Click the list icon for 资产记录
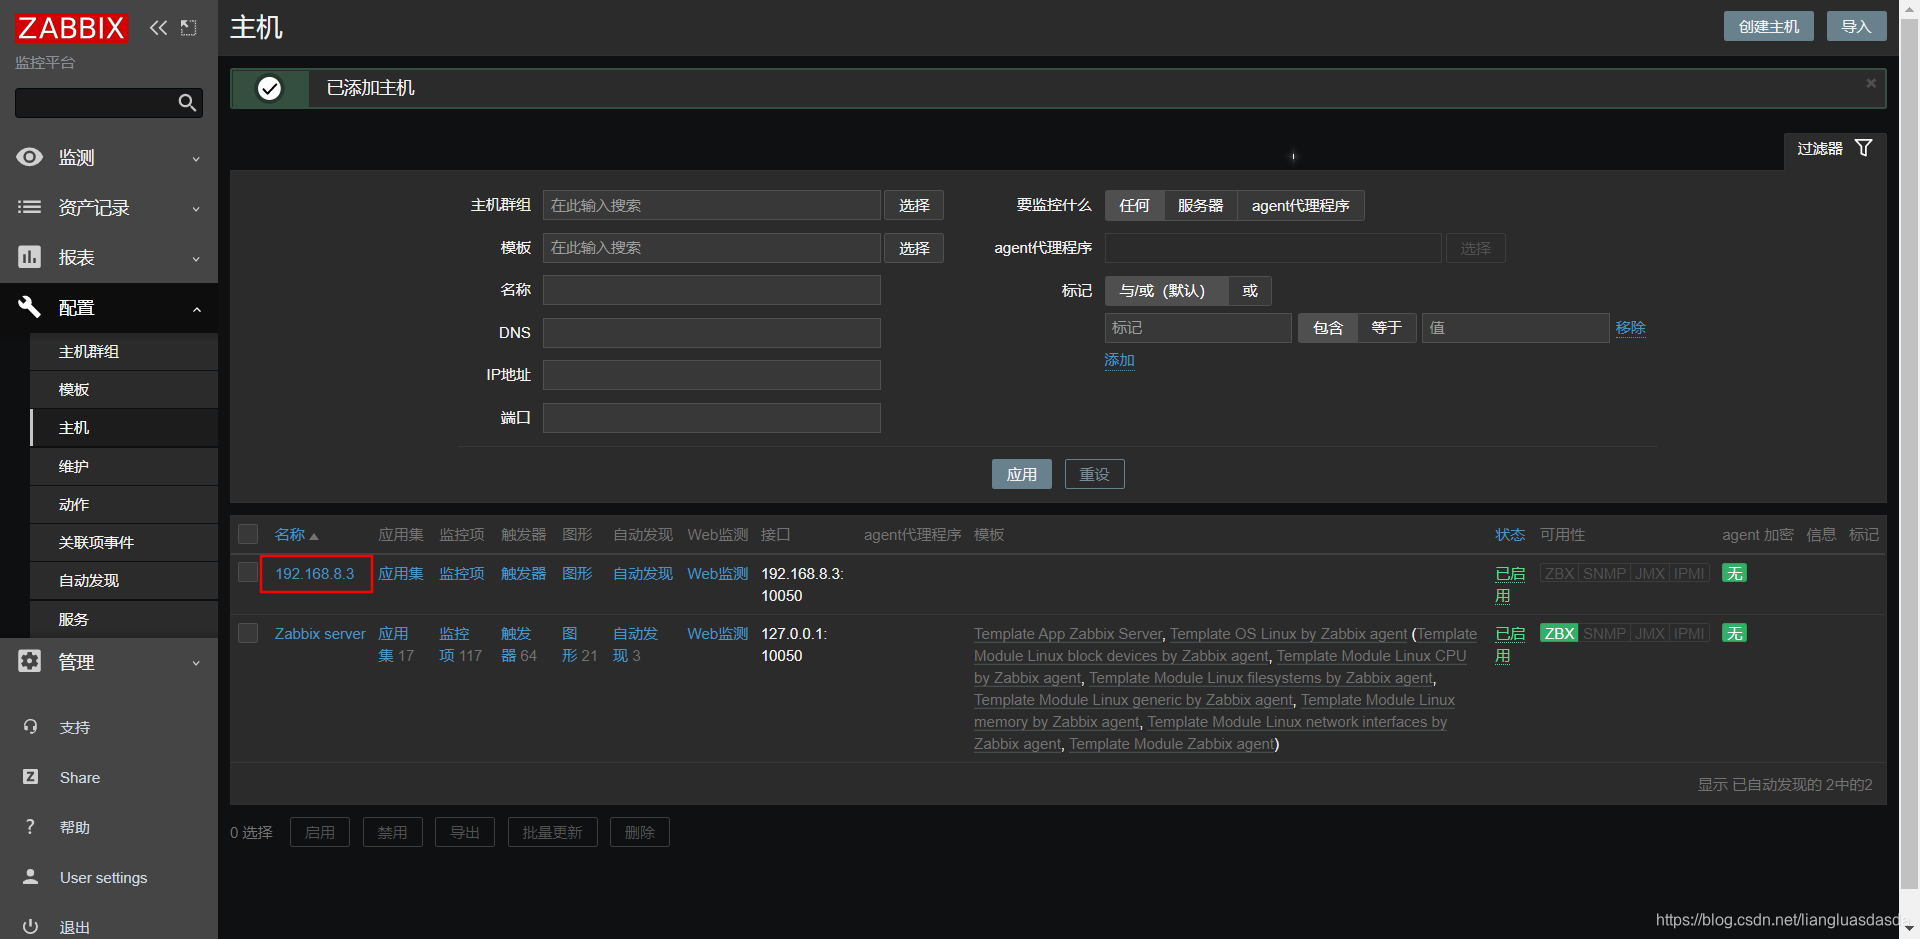The height and width of the screenshot is (939, 1920). pos(30,207)
